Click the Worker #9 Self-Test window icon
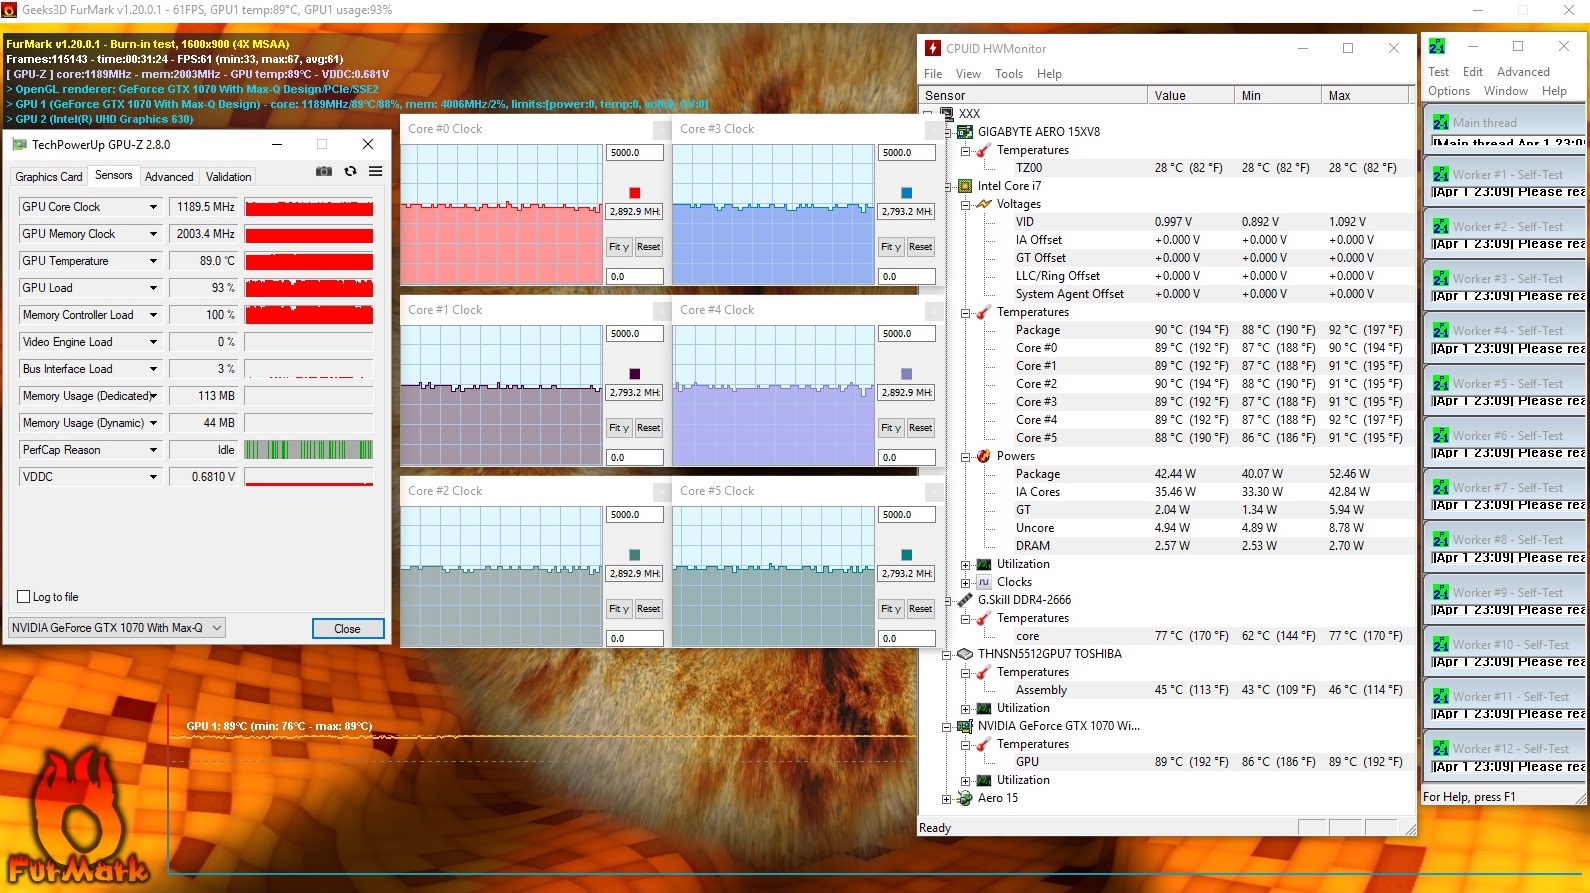1590x893 pixels. click(x=1441, y=592)
